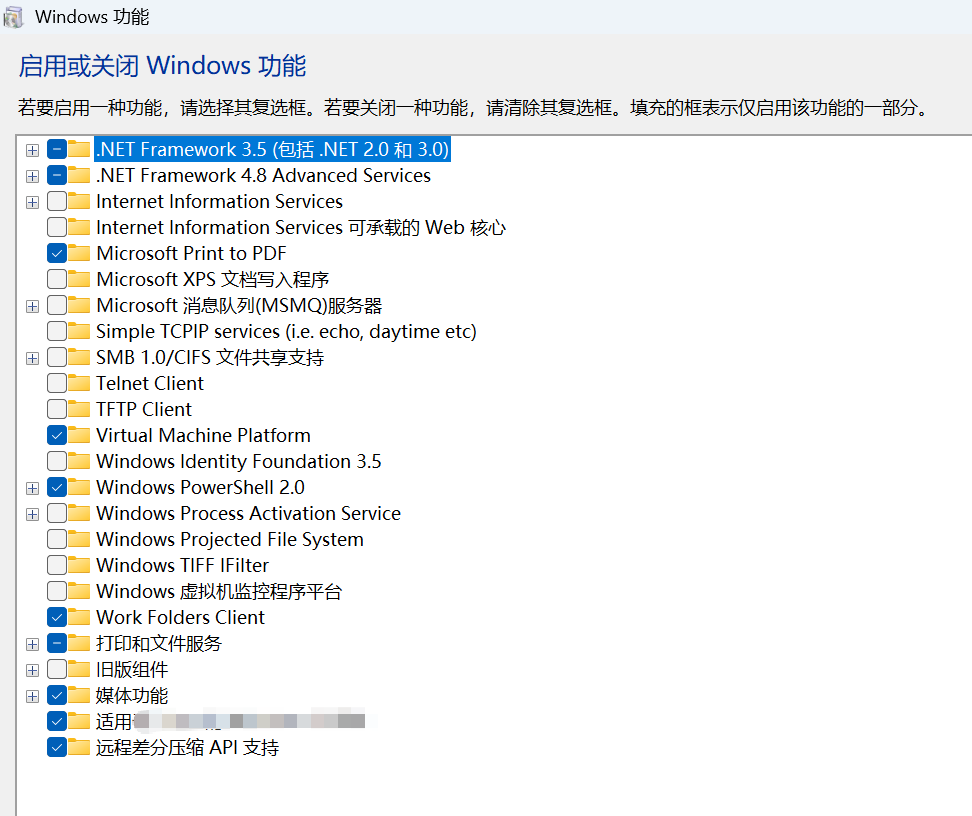972x816 pixels.
Task: Click folder icon beside Microsoft 消息队列(MSMQ)服务器
Action: pyautogui.click(x=79, y=306)
